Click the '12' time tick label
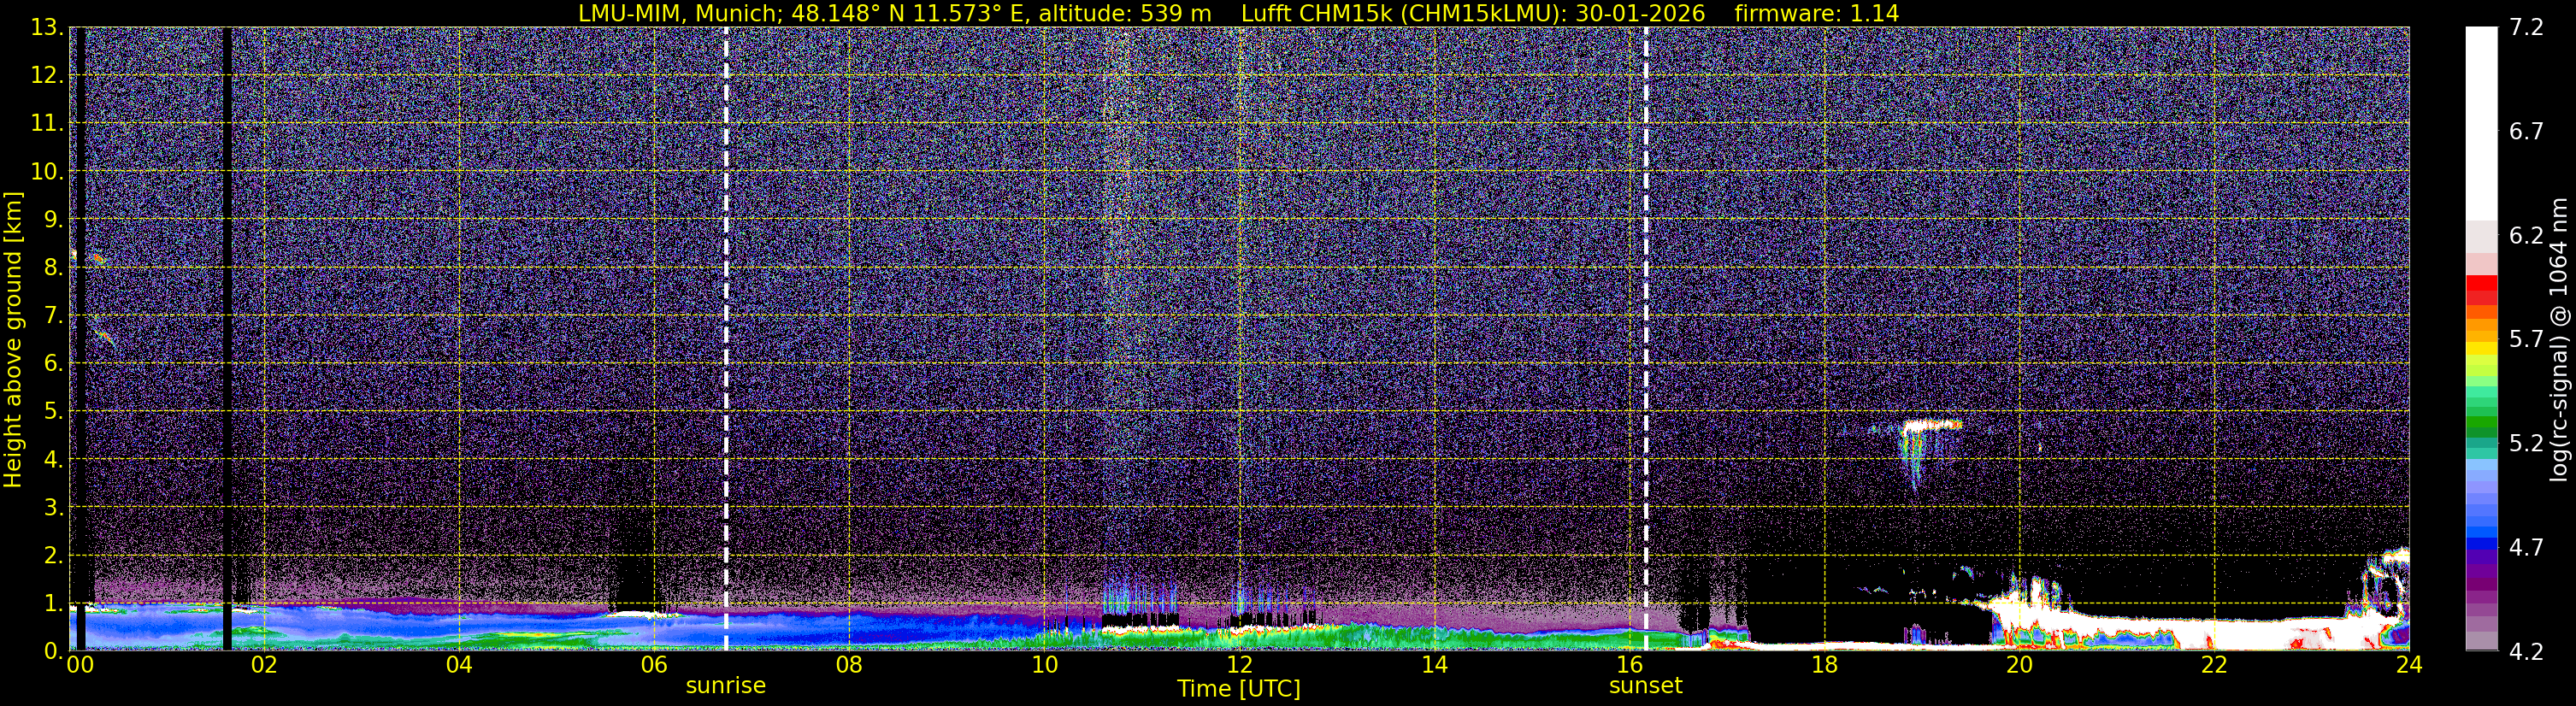 point(1239,665)
